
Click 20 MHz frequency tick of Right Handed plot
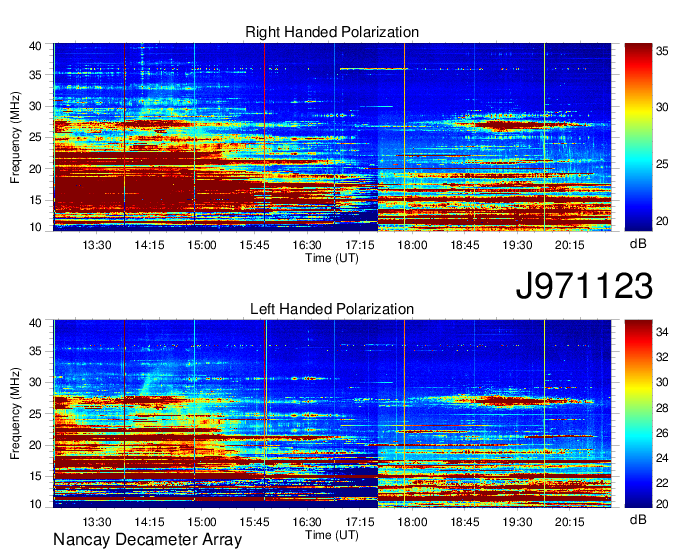tap(35, 169)
